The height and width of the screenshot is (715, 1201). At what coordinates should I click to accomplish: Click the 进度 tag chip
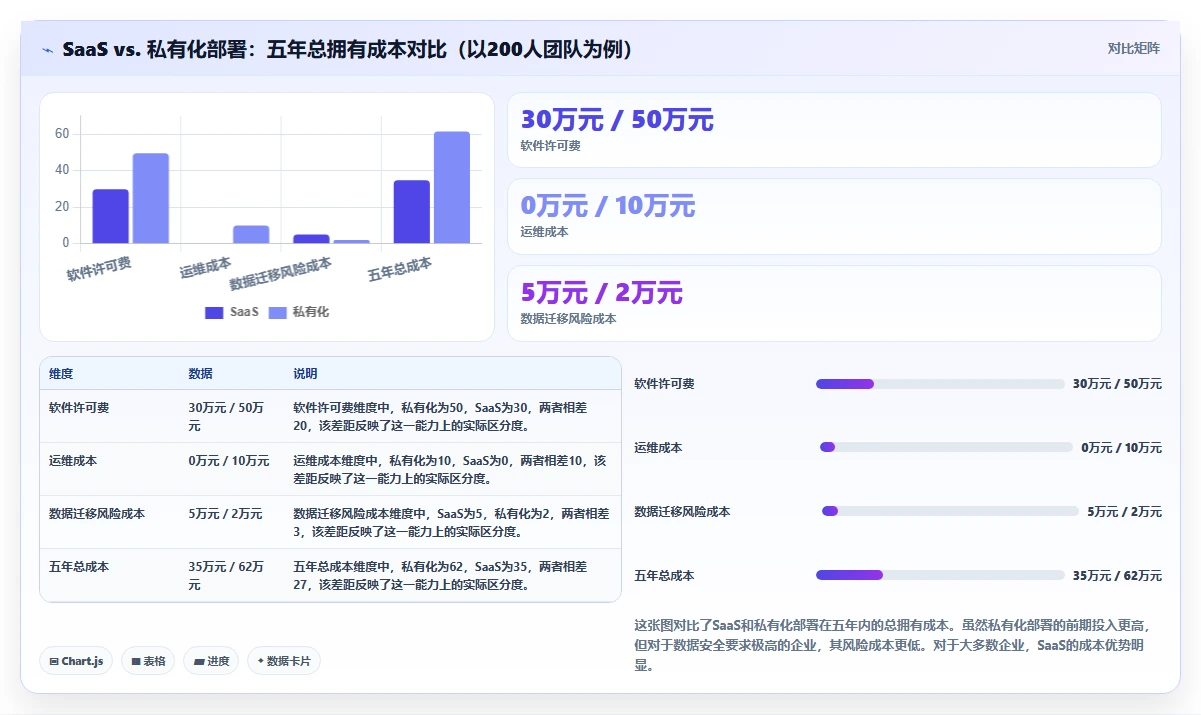pyautogui.click(x=211, y=661)
